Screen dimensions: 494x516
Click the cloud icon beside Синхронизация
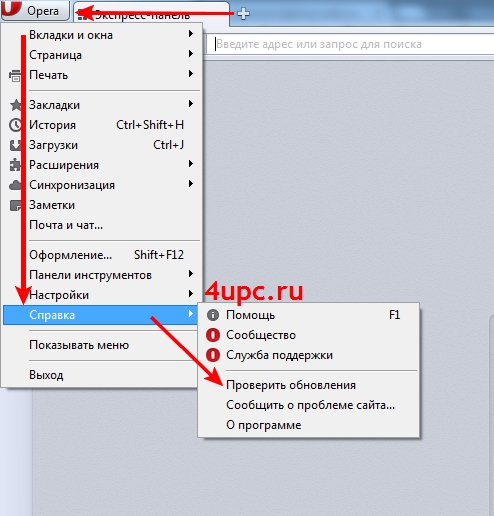tap(15, 185)
